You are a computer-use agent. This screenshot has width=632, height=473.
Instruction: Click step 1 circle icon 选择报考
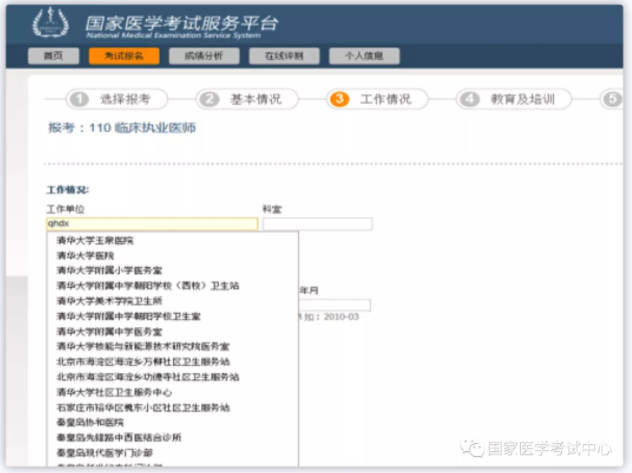79,99
